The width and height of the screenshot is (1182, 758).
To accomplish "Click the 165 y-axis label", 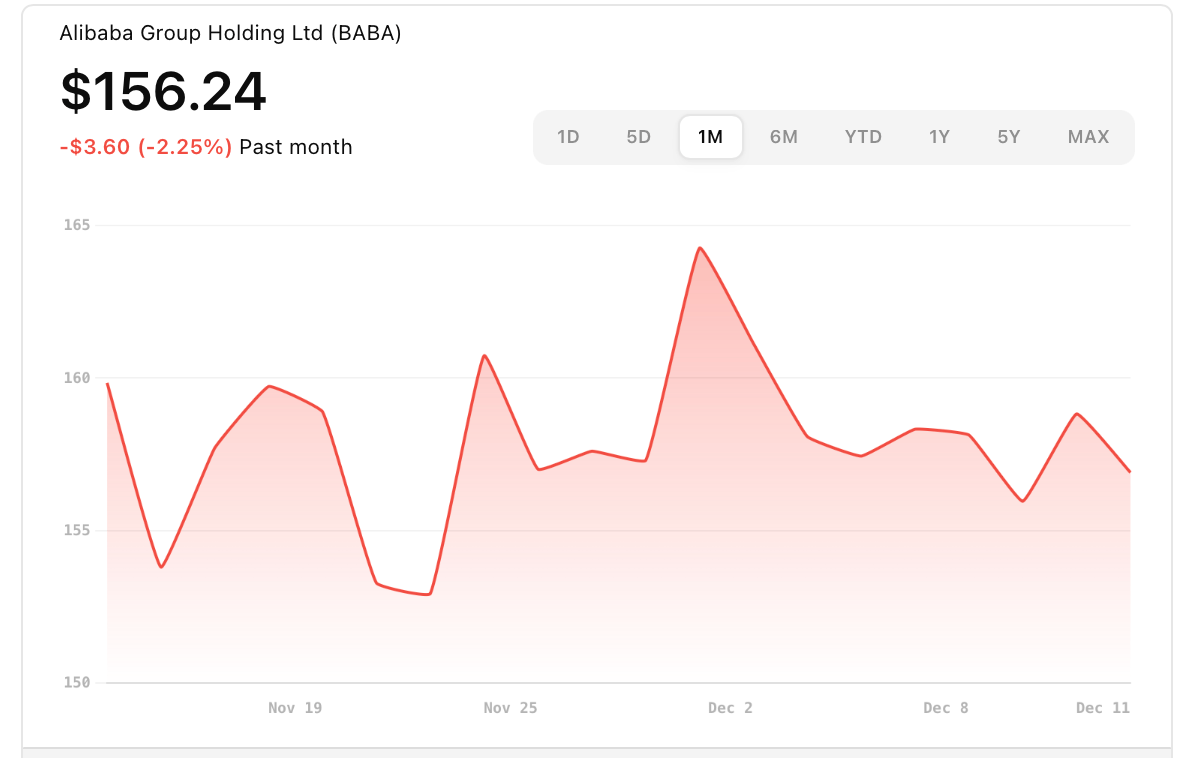I will [77, 225].
